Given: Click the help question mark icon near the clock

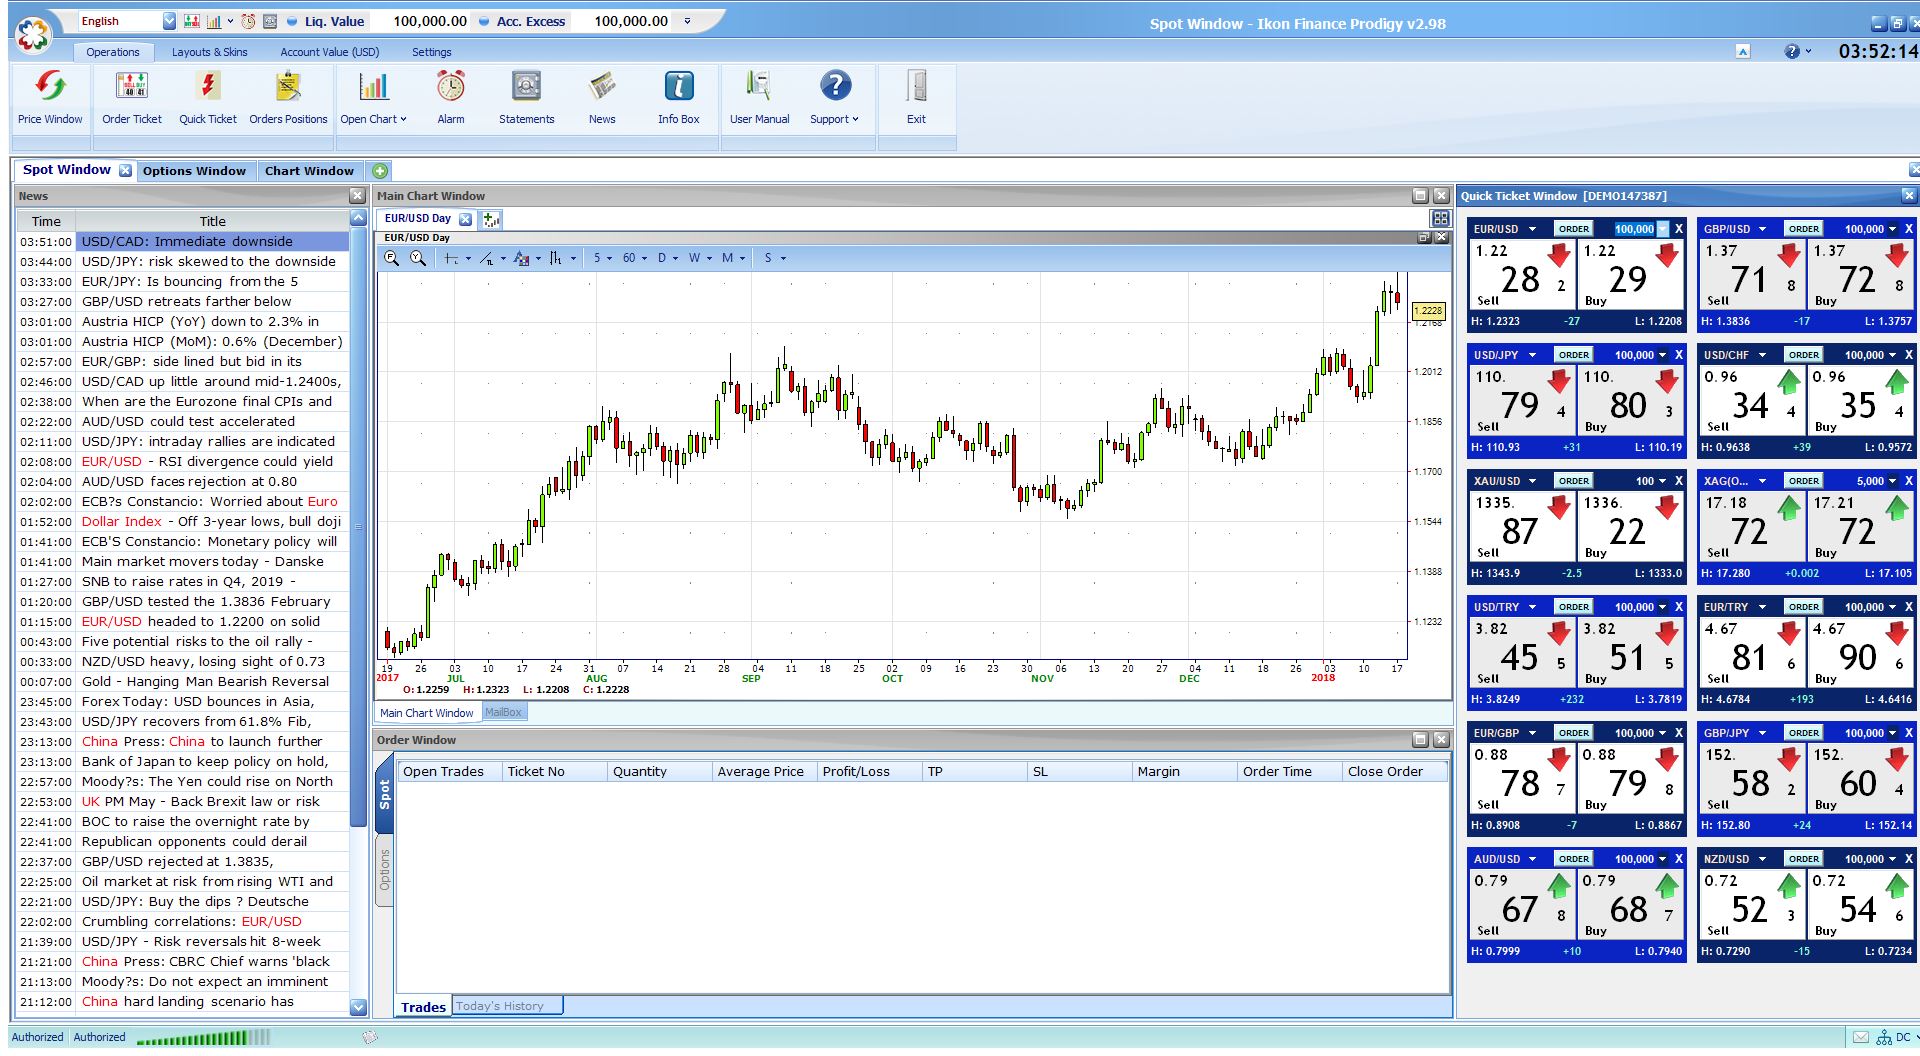Looking at the screenshot, I should [x=1792, y=52].
